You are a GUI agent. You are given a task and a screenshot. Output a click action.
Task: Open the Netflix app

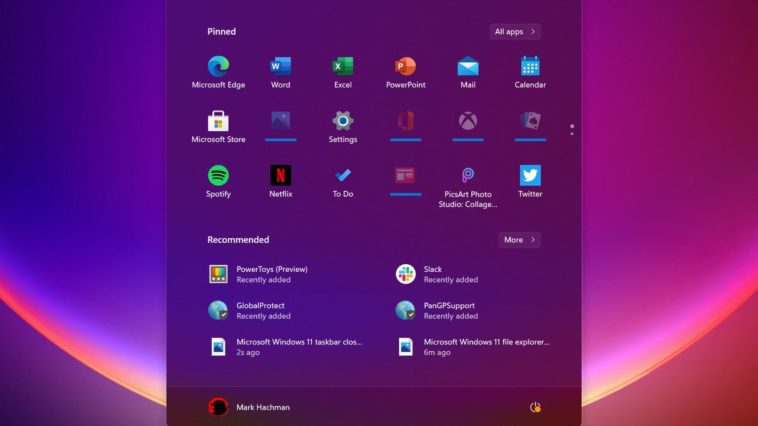click(280, 182)
